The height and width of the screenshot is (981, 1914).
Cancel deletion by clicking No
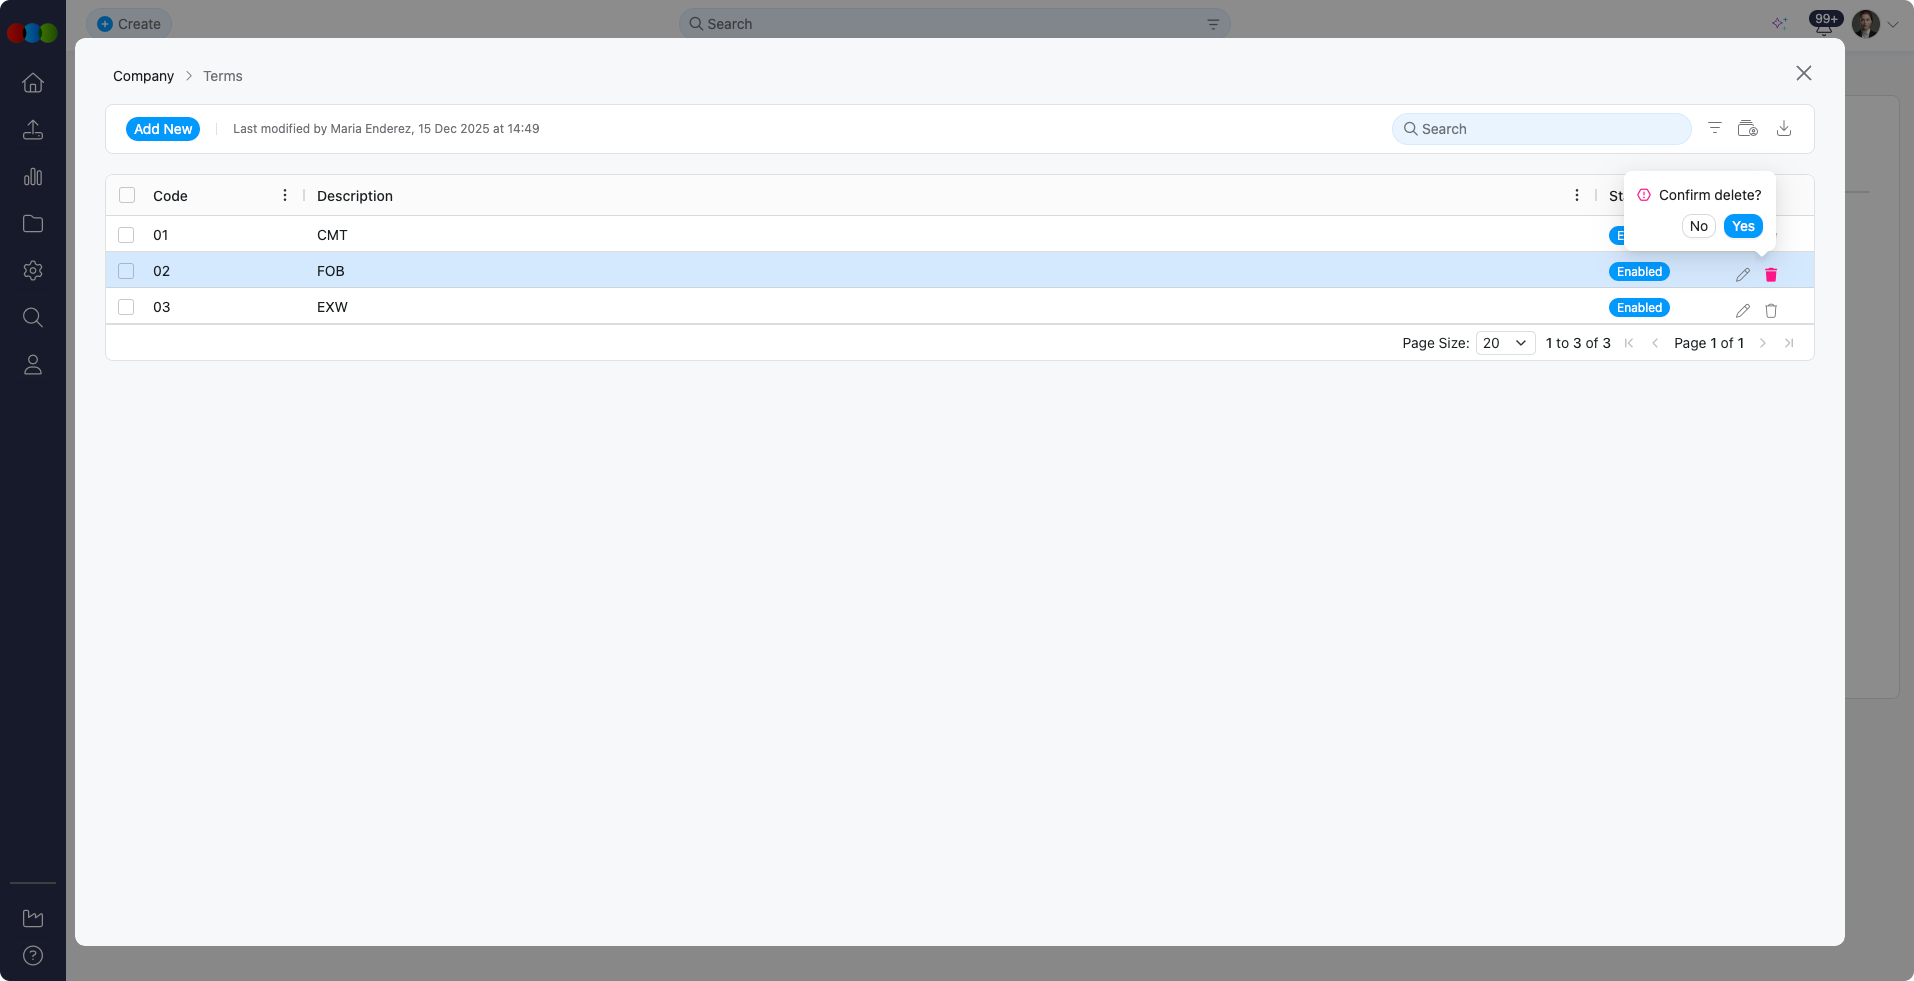[x=1698, y=226]
